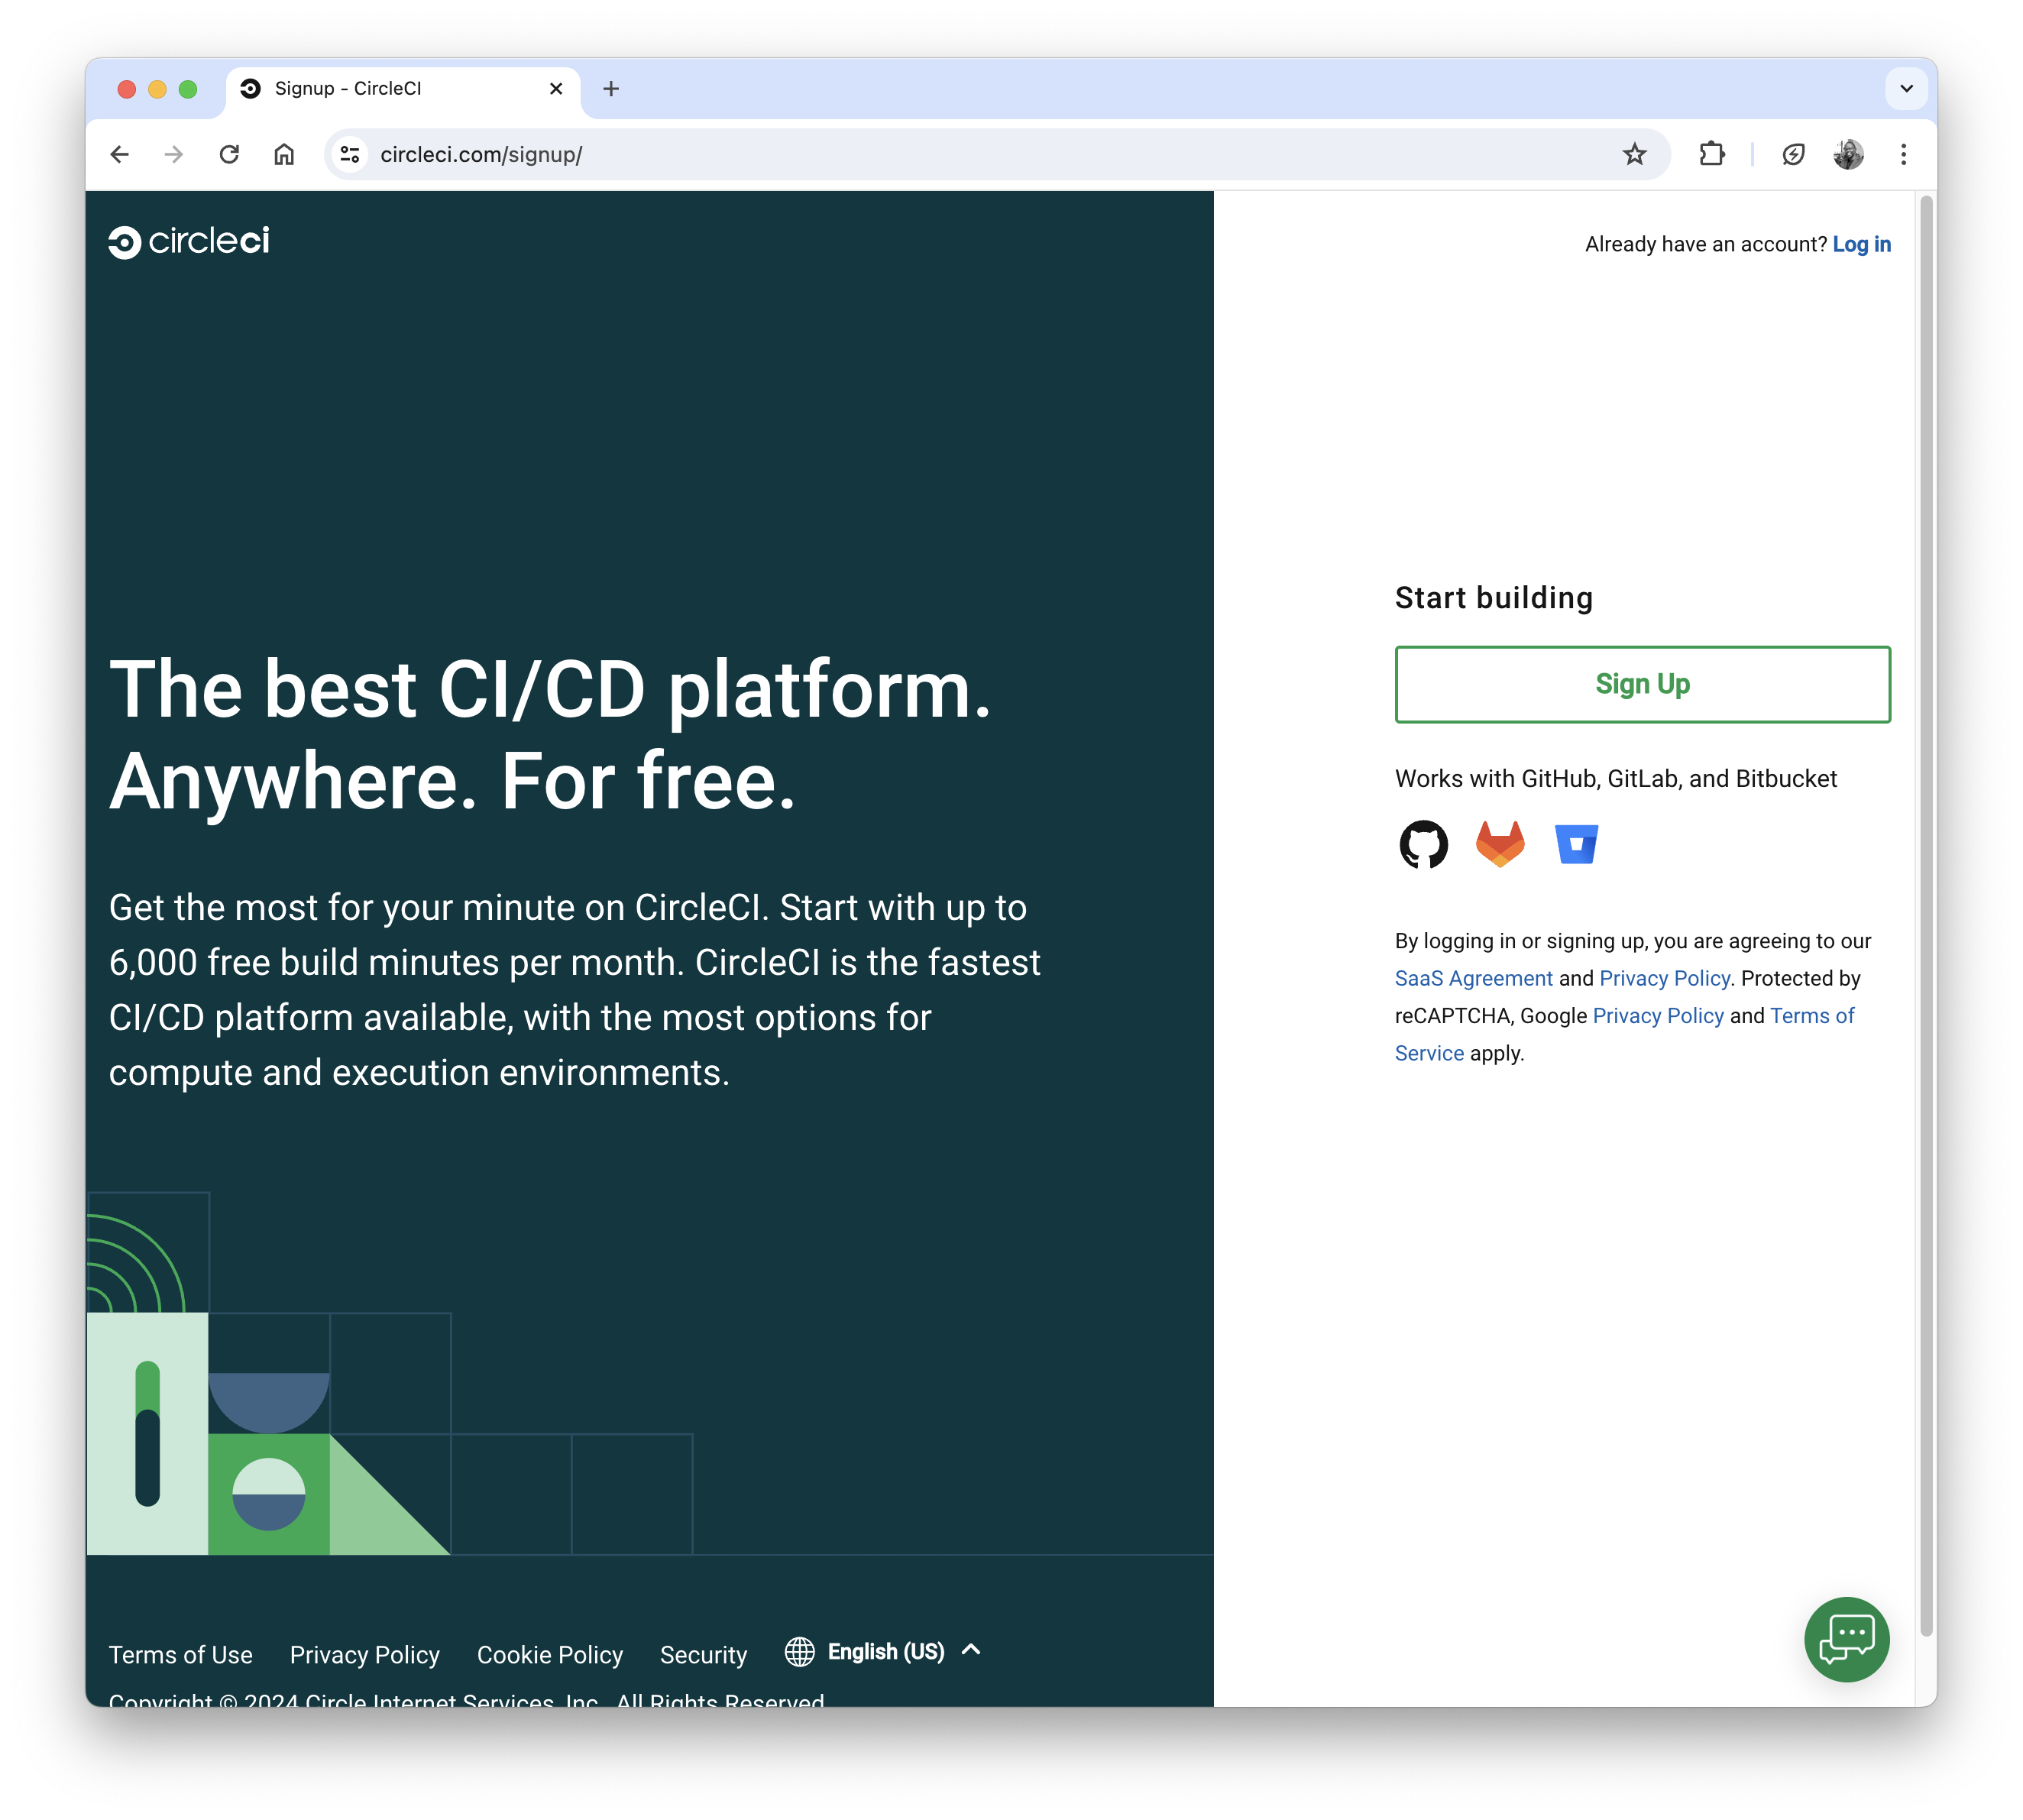This screenshot has width=2023, height=1820.
Task: Click the Sign Up button
Action: [x=1642, y=684]
